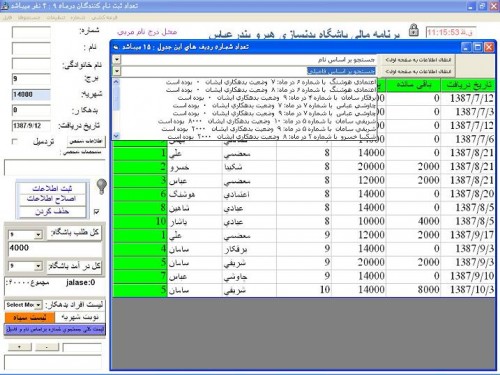Click into the نام input field

pos(31,48)
